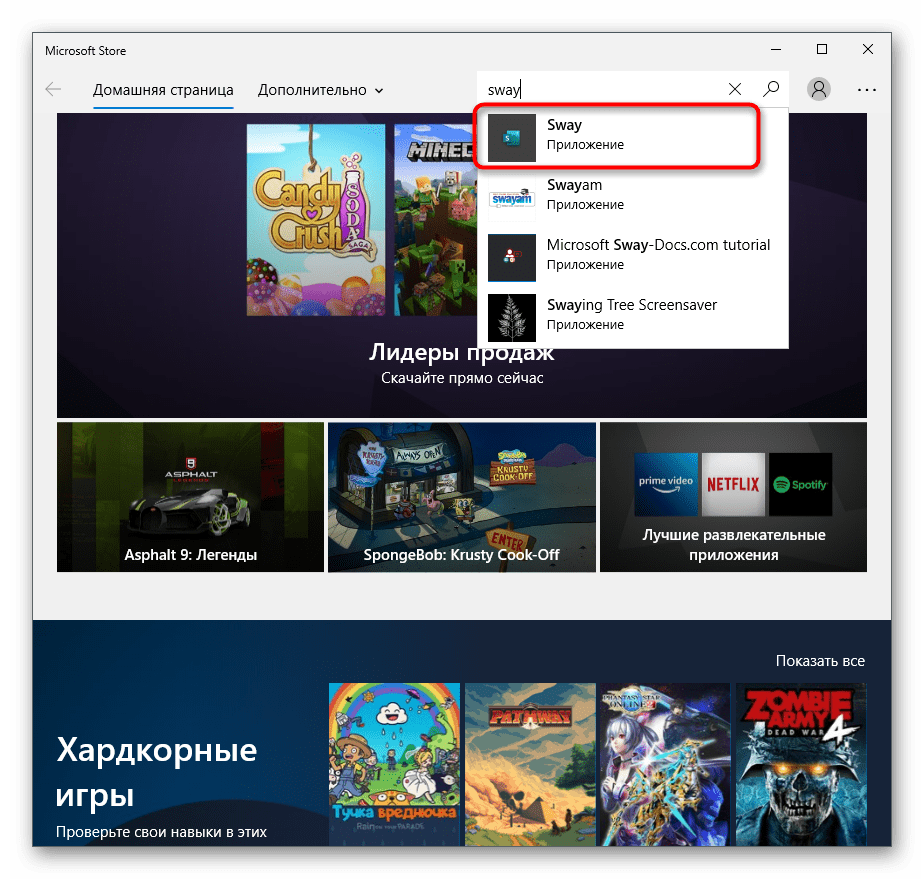Image resolution: width=924 pixels, height=879 pixels.
Task: Maximize the Microsoft Store window
Action: click(822, 49)
